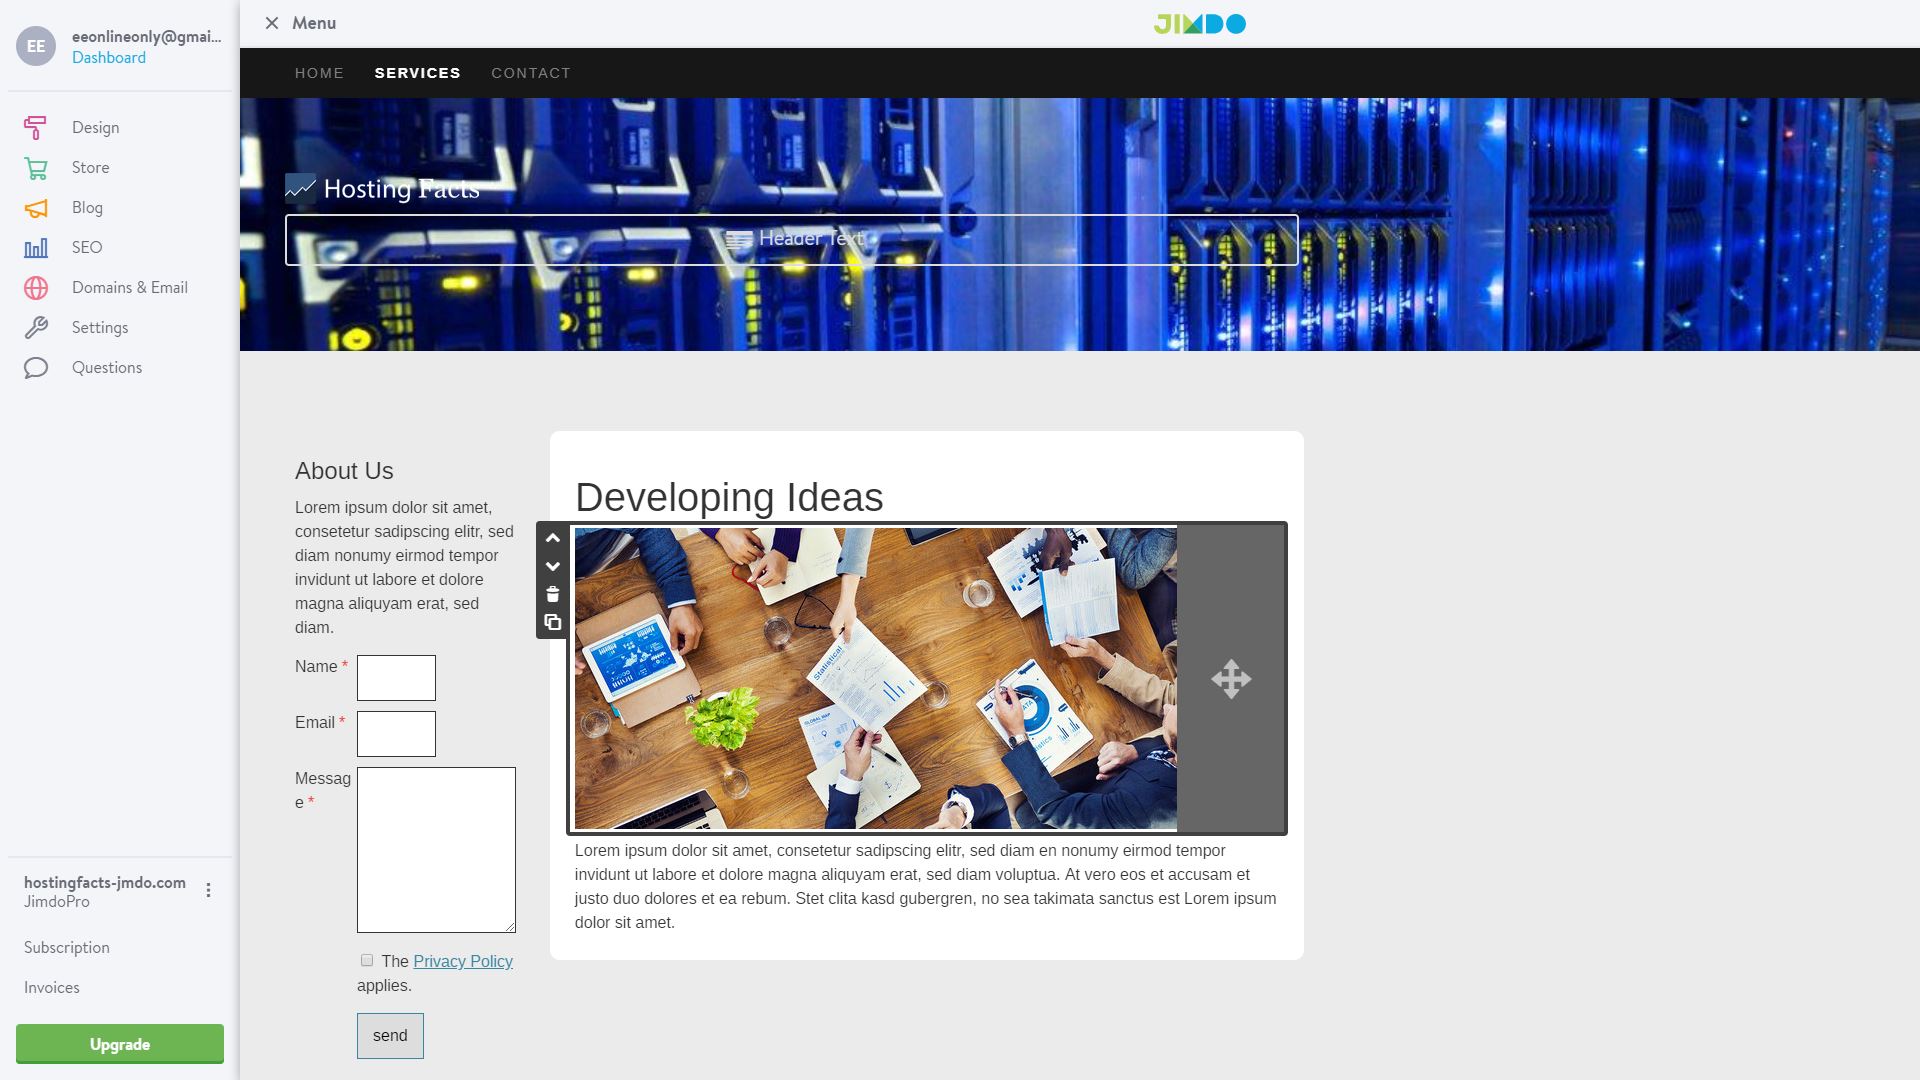Open Questions speech bubble icon

click(x=35, y=368)
